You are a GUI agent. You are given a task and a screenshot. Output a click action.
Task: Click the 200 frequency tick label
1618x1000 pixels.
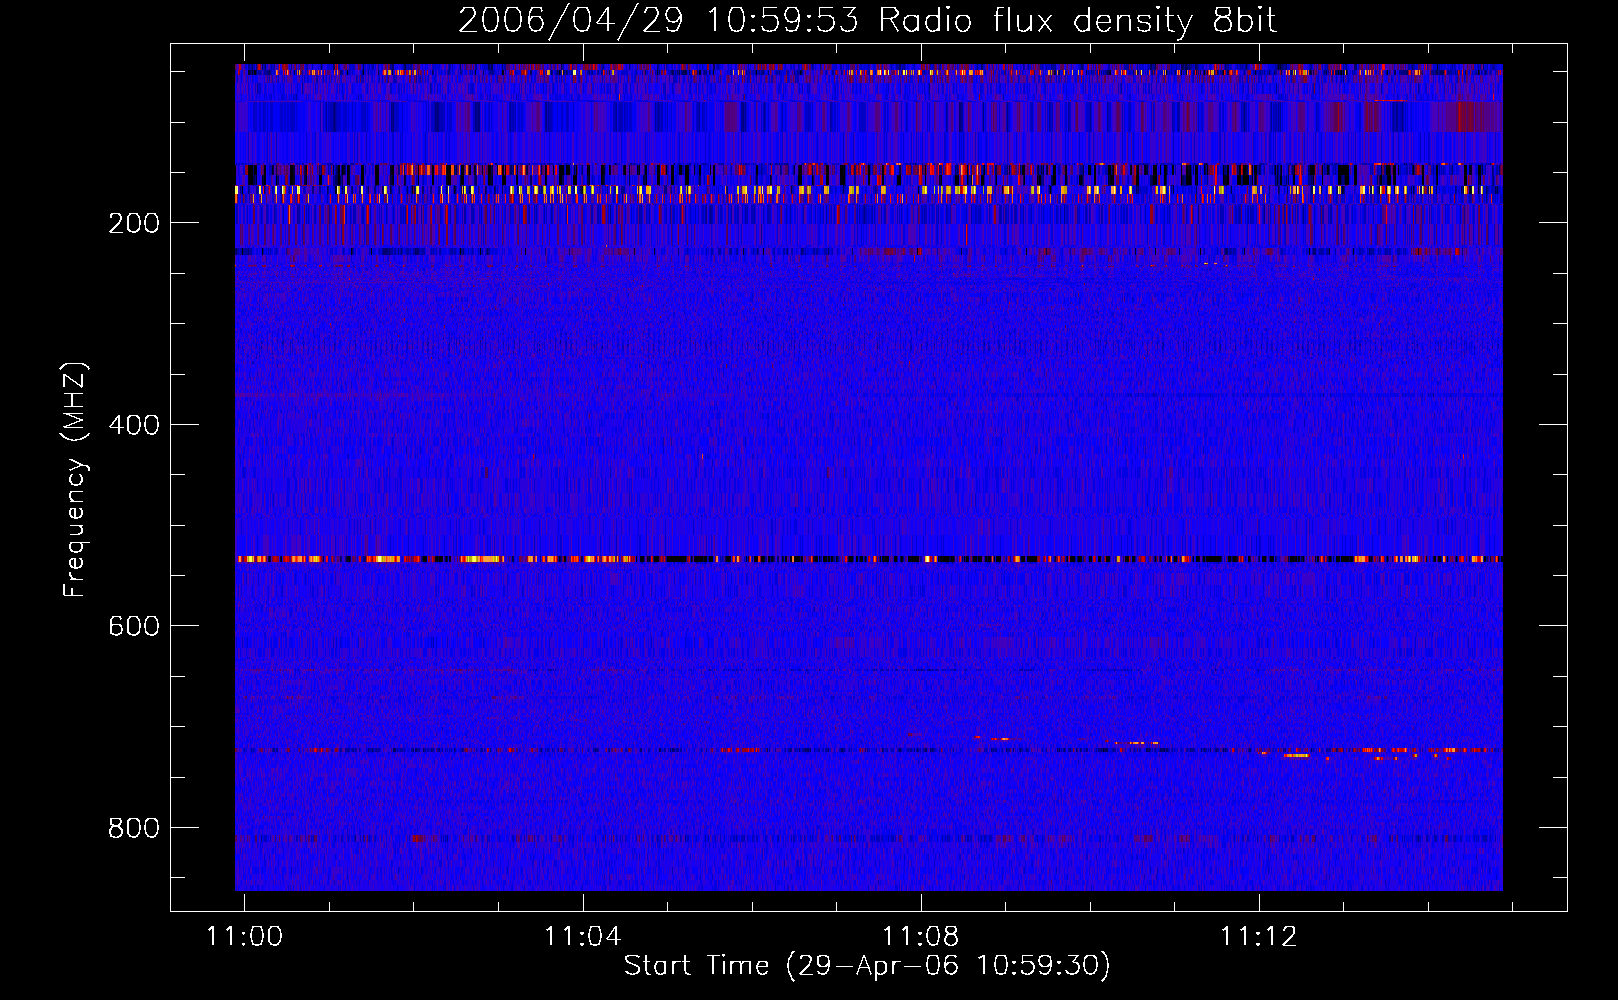pyautogui.click(x=134, y=223)
